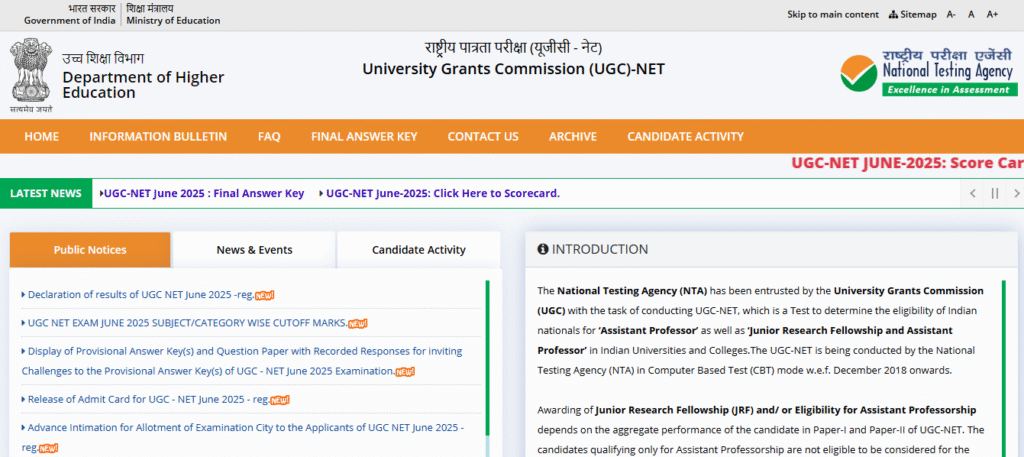Select the Public Notices tab
The height and width of the screenshot is (457, 1024).
click(90, 249)
